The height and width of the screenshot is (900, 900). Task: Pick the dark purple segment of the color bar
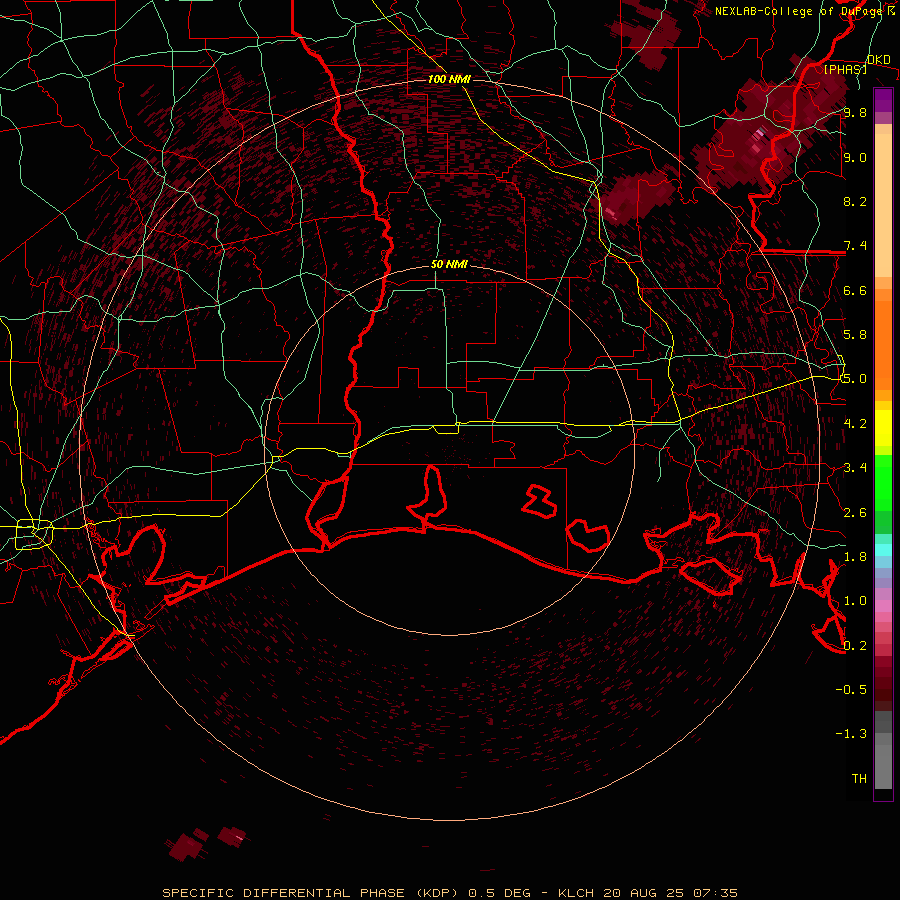coord(883,100)
